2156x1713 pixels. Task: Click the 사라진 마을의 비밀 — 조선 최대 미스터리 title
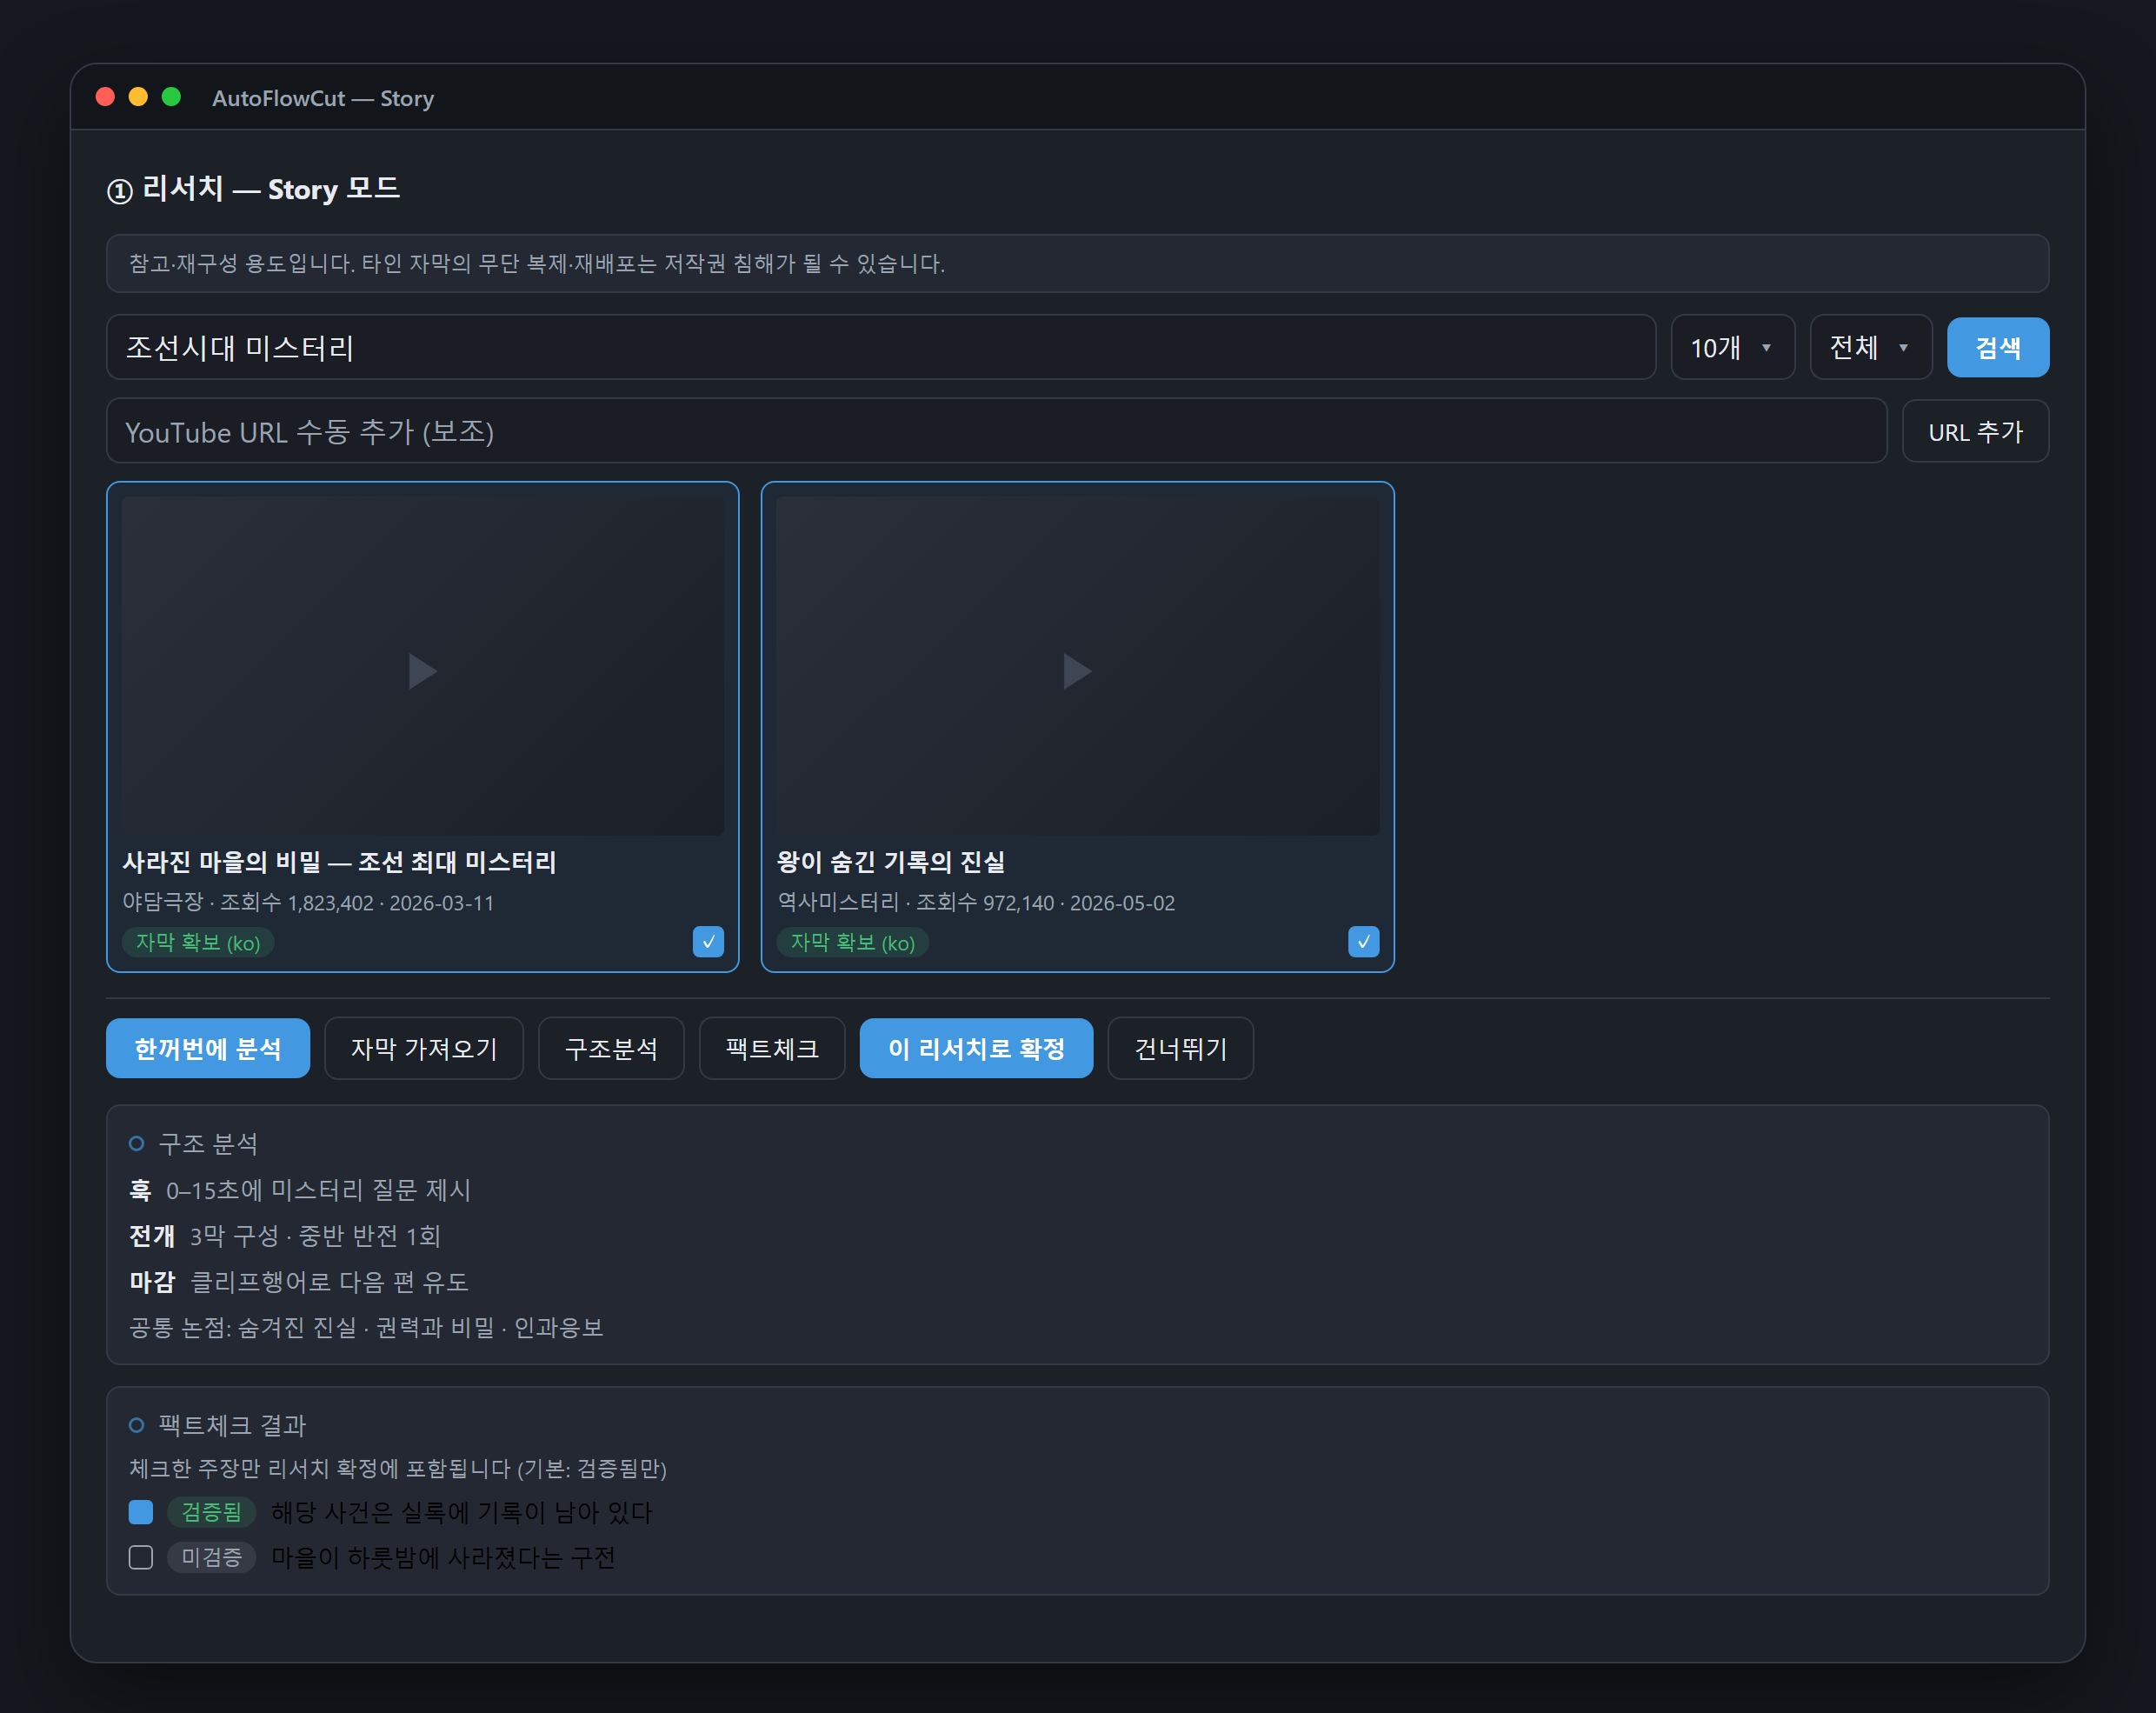coord(339,861)
